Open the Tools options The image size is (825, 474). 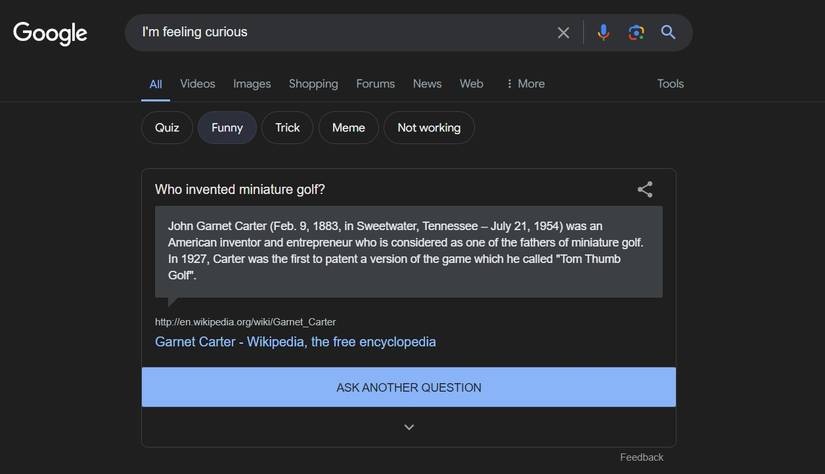pyautogui.click(x=670, y=84)
